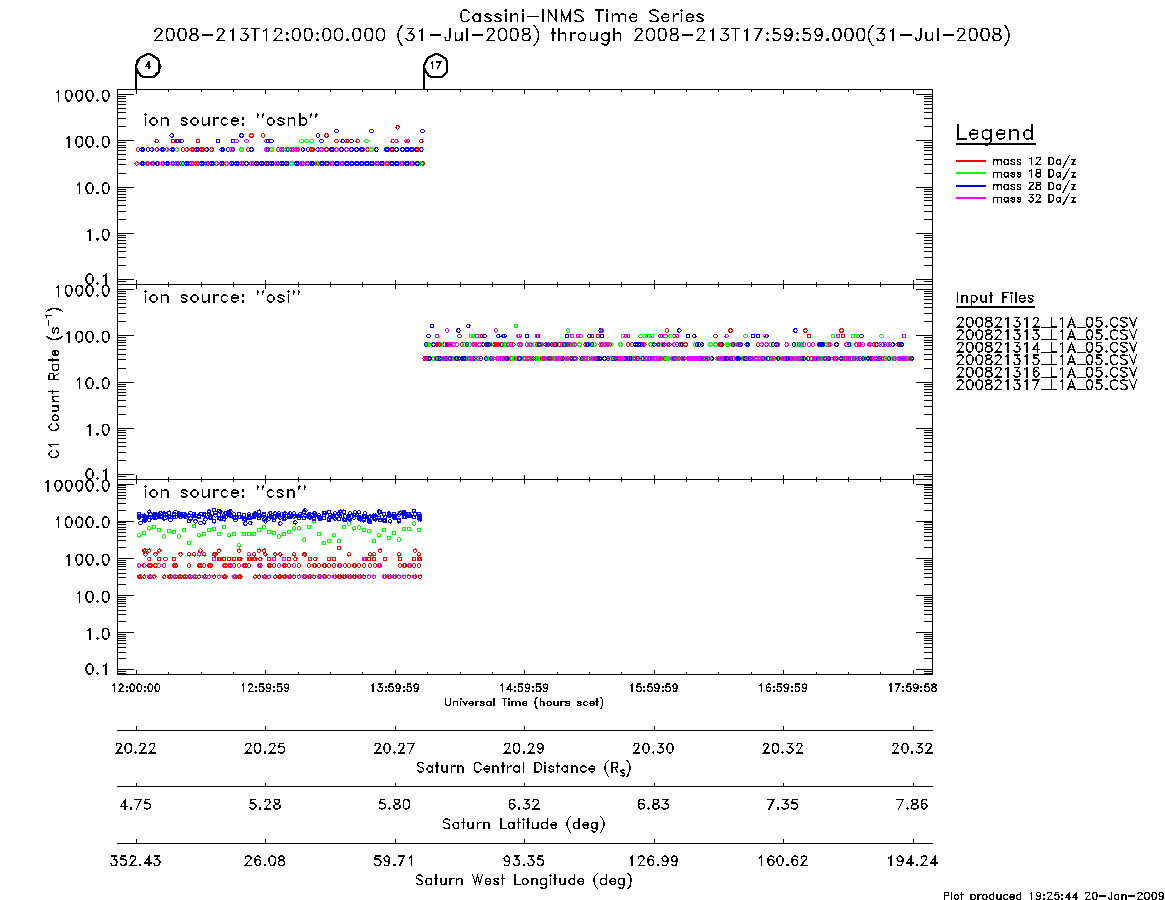Image resolution: width=1165 pixels, height=900 pixels.
Task: Click the 'ion source: "osnb"' label
Action: 231,120
